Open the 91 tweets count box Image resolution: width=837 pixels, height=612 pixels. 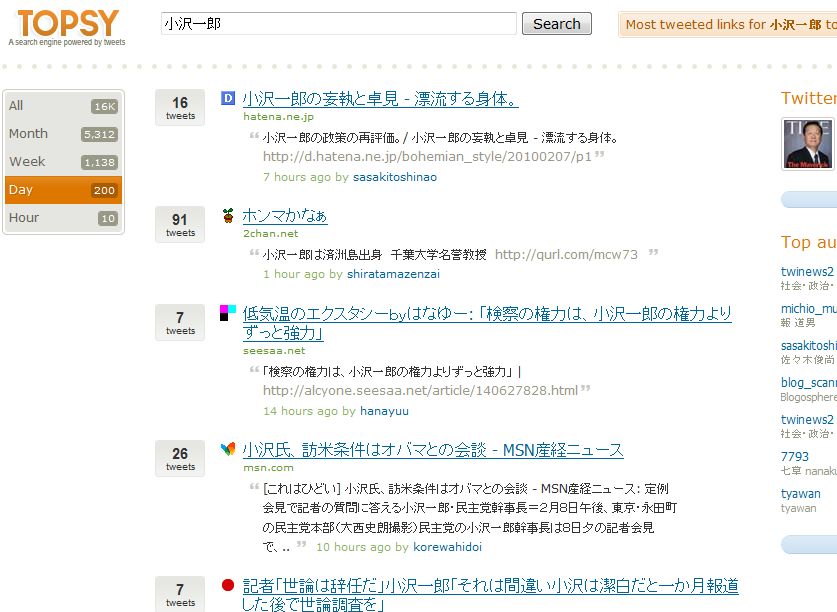coord(180,224)
